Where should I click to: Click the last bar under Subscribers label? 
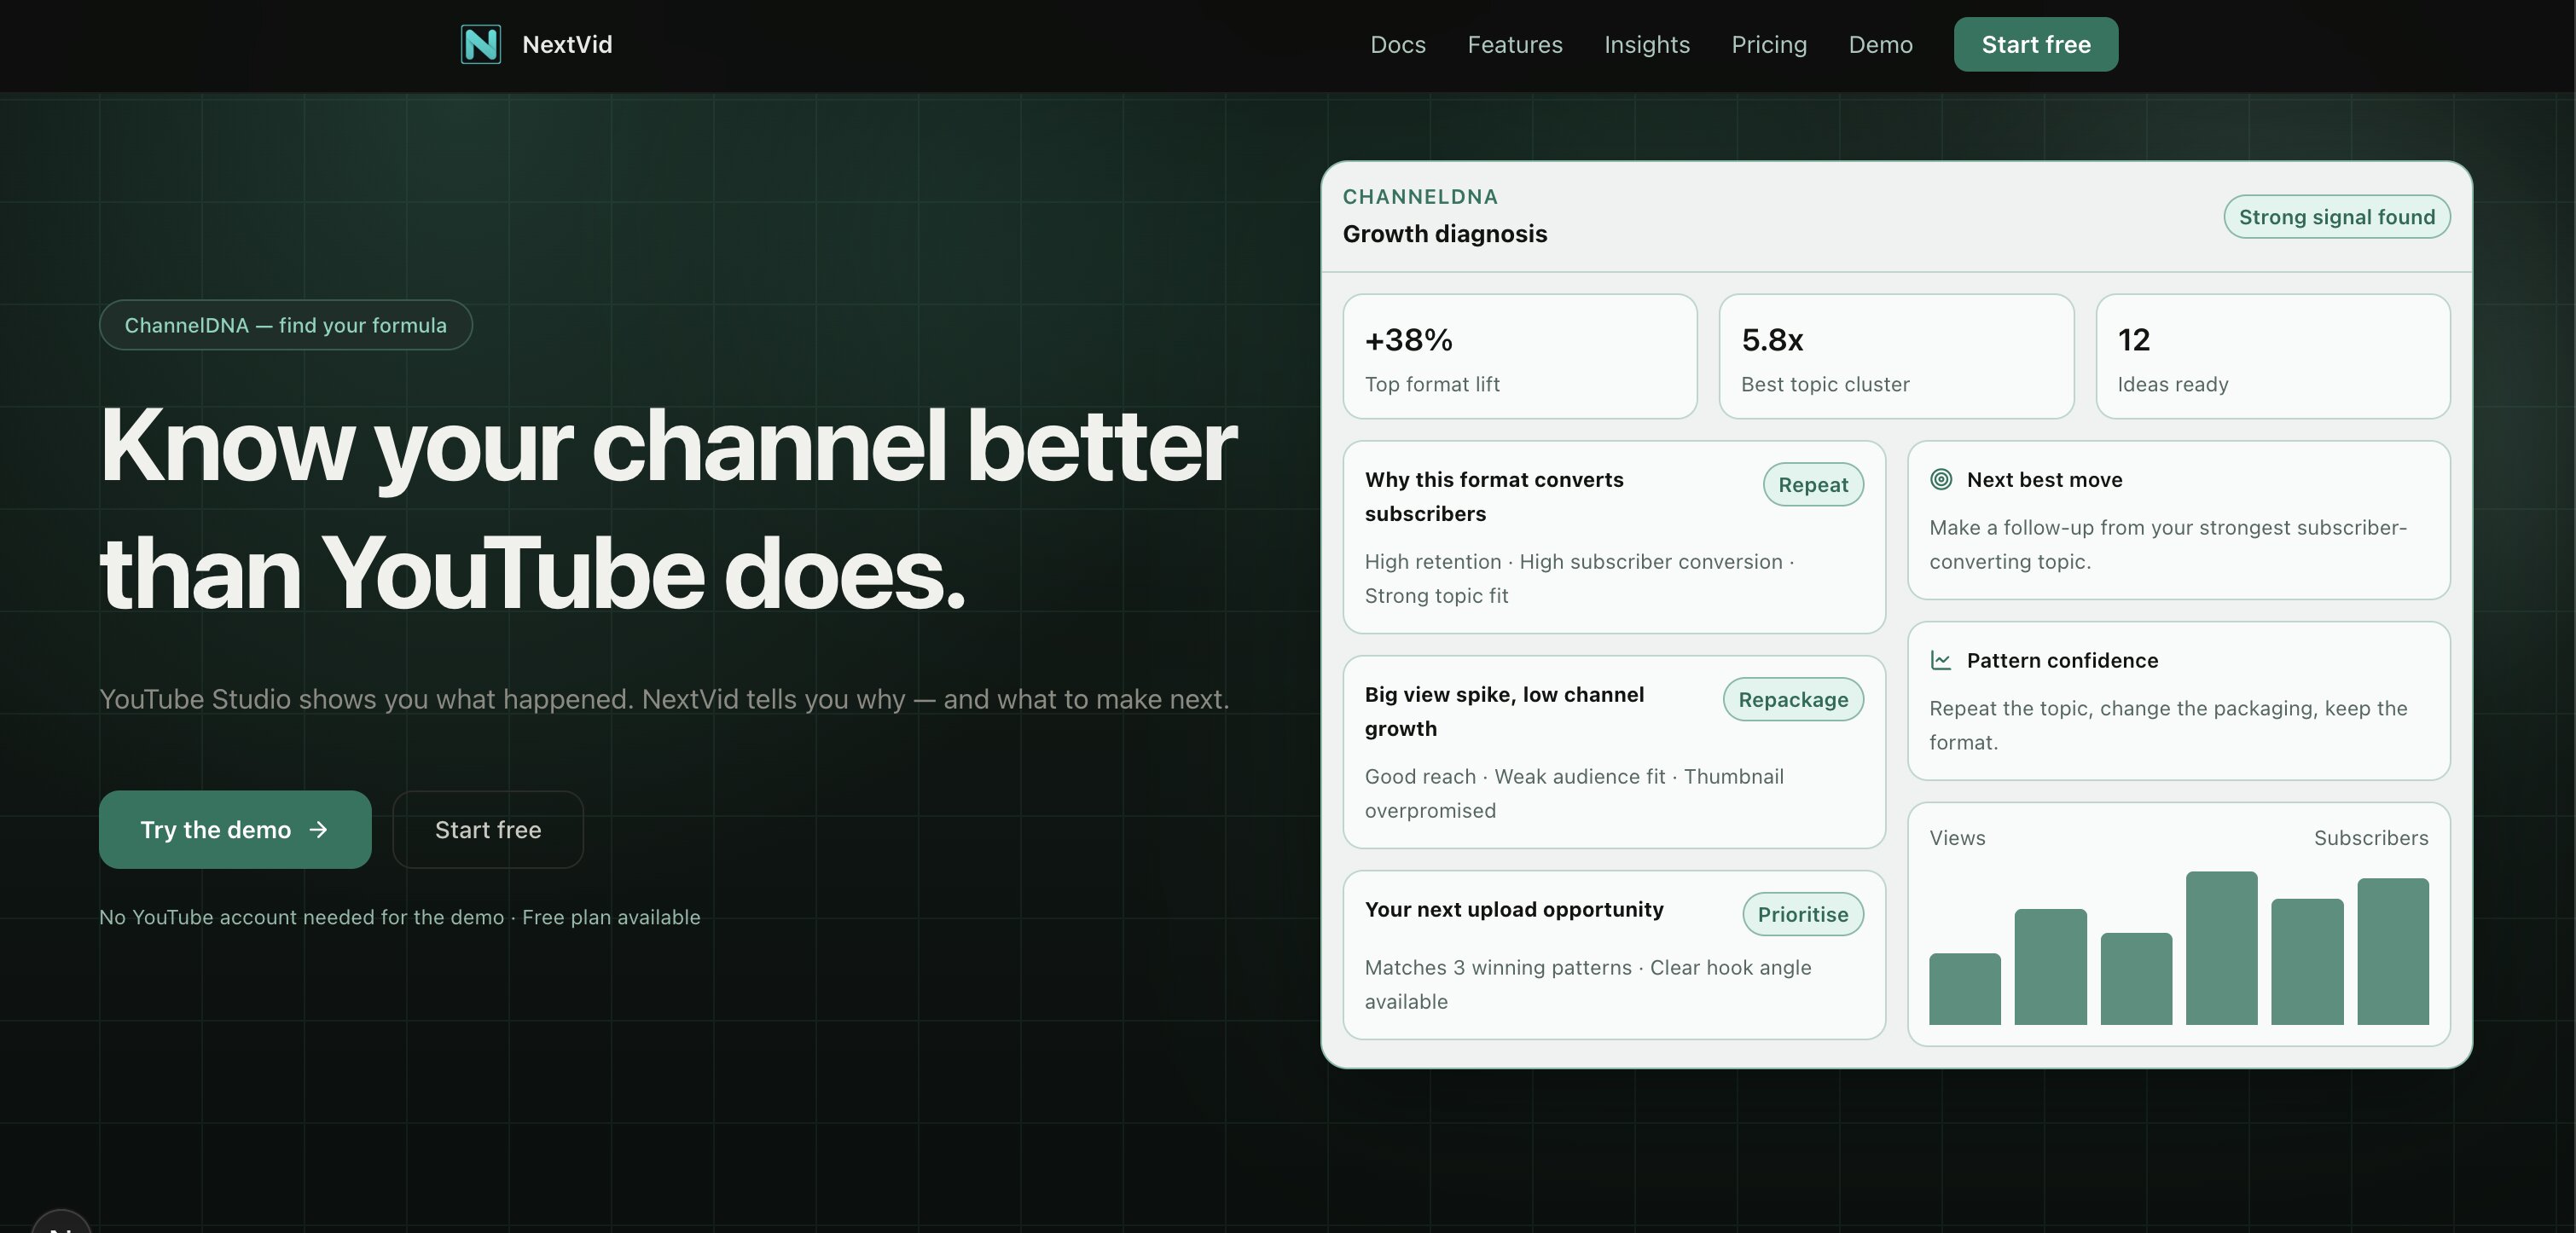pos(2393,952)
